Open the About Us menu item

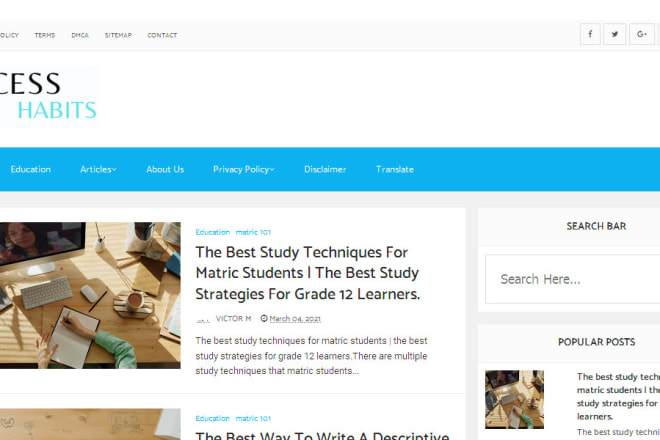point(165,169)
